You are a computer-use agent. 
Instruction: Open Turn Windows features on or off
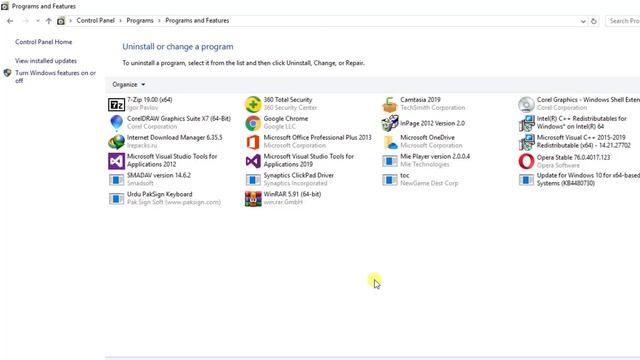click(56, 77)
